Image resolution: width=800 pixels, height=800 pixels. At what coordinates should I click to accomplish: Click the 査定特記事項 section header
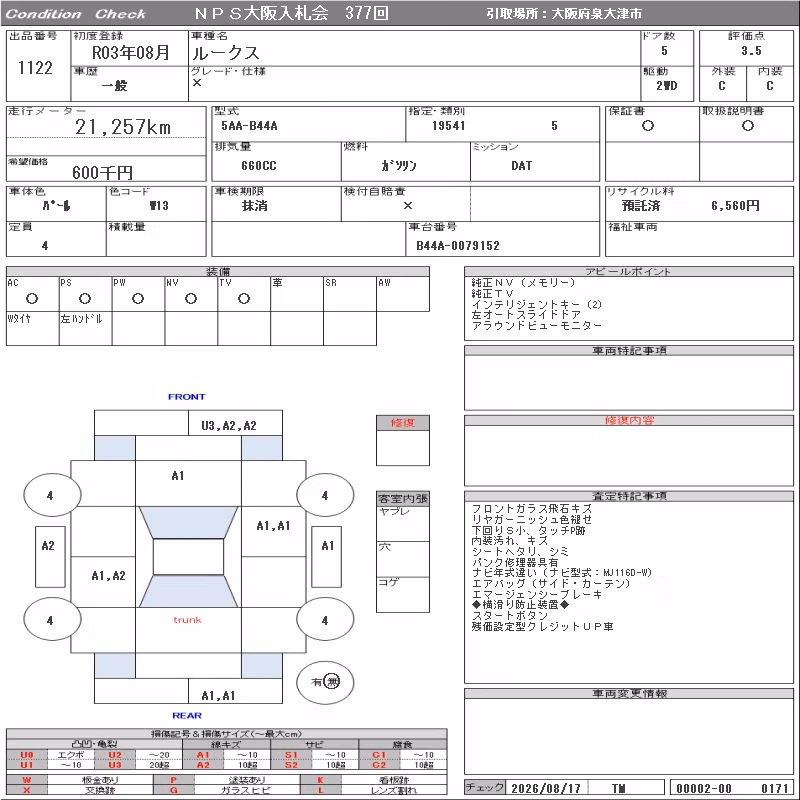pos(629,496)
